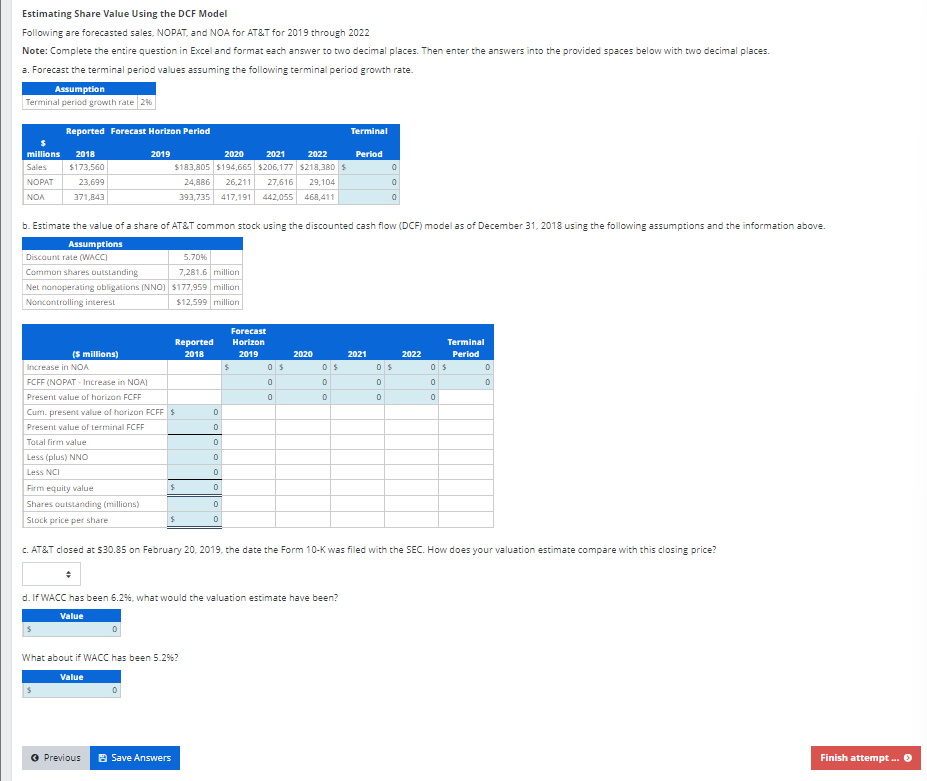The width and height of the screenshot is (927, 781).
Task: Click the FCFF 2019 answer cell
Action: click(248, 381)
